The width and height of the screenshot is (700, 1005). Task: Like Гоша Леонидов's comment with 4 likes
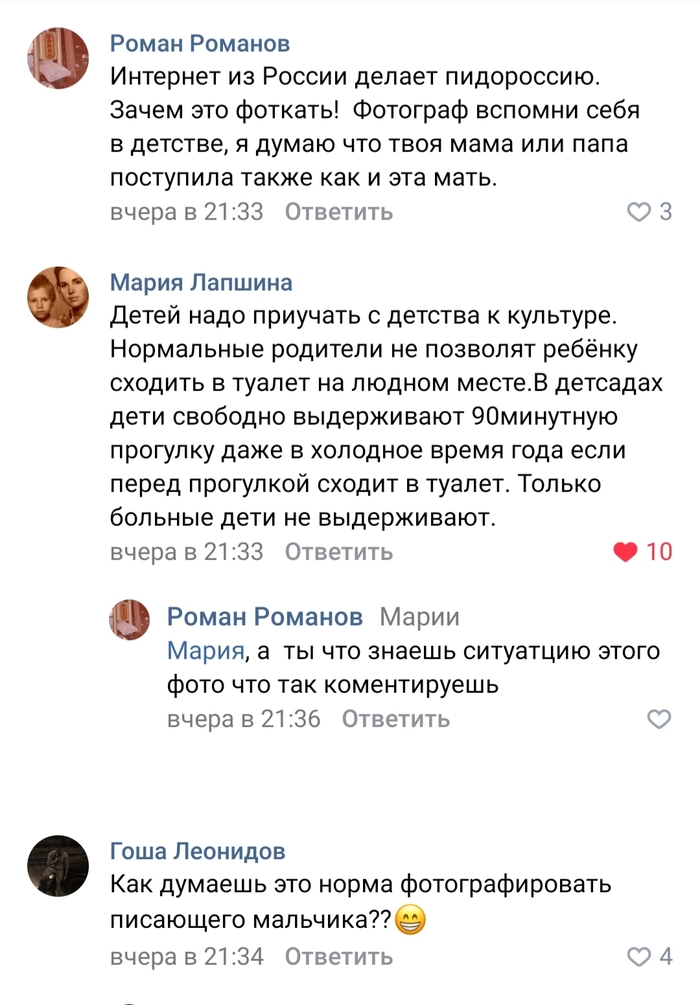coord(638,957)
